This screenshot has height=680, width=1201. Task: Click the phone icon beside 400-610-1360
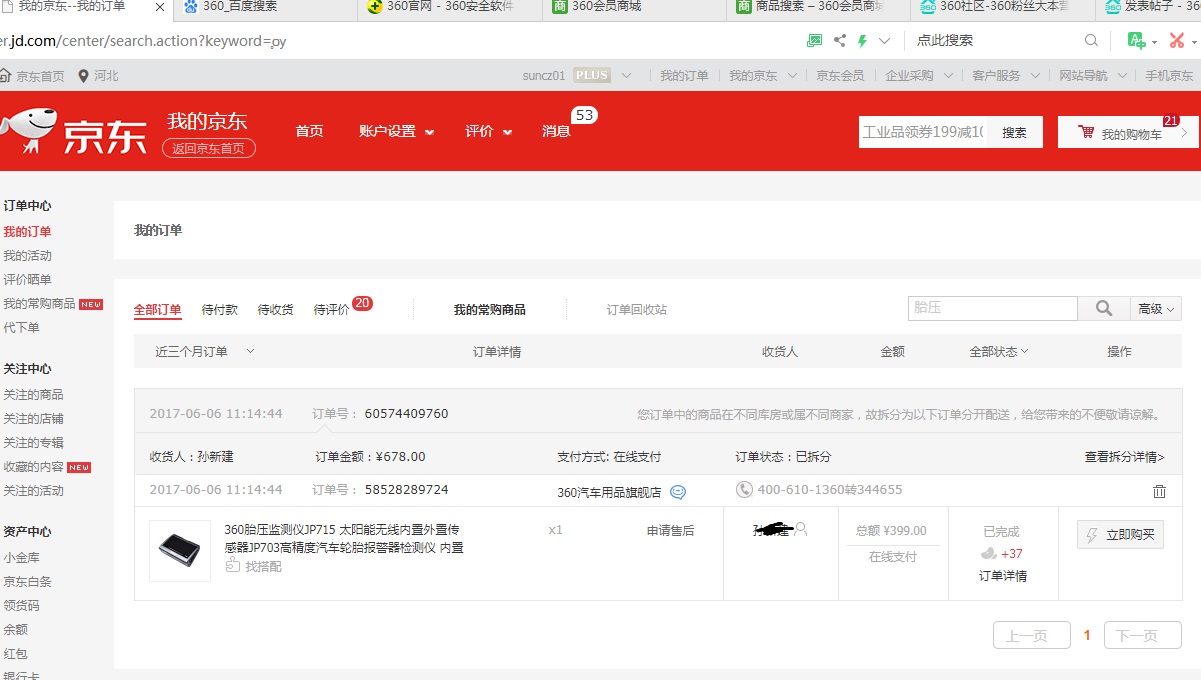click(744, 490)
